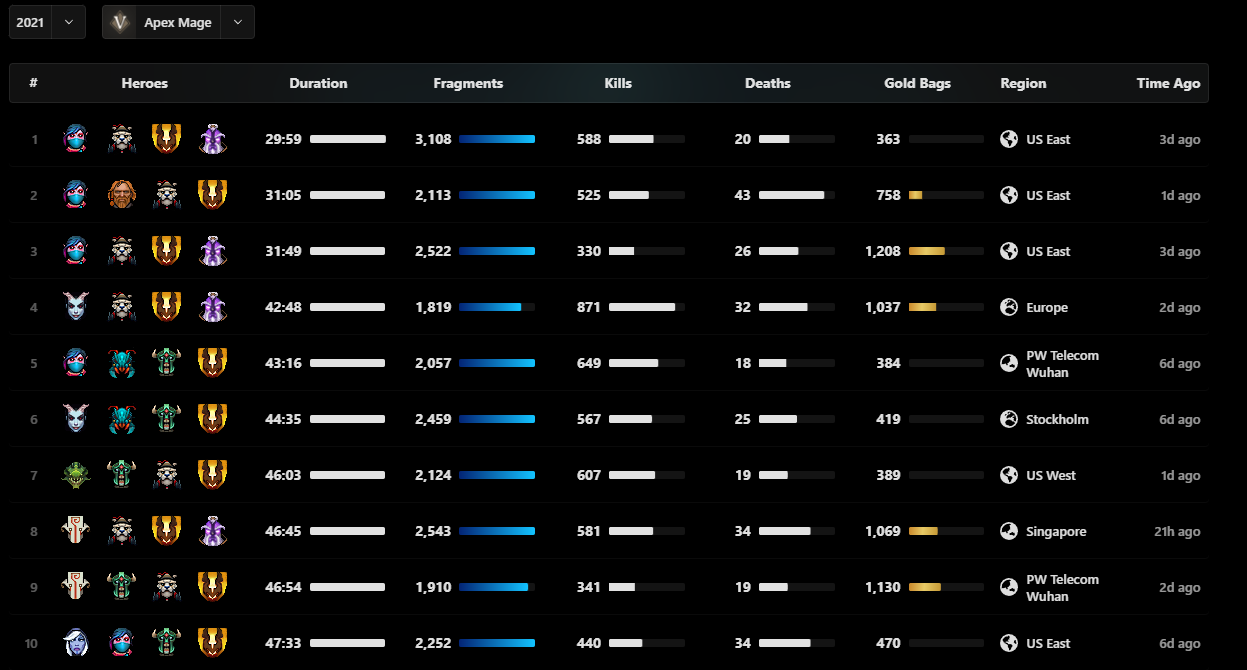Click the Gold Bags bar for 1,208
1247x670 pixels.
[946, 251]
